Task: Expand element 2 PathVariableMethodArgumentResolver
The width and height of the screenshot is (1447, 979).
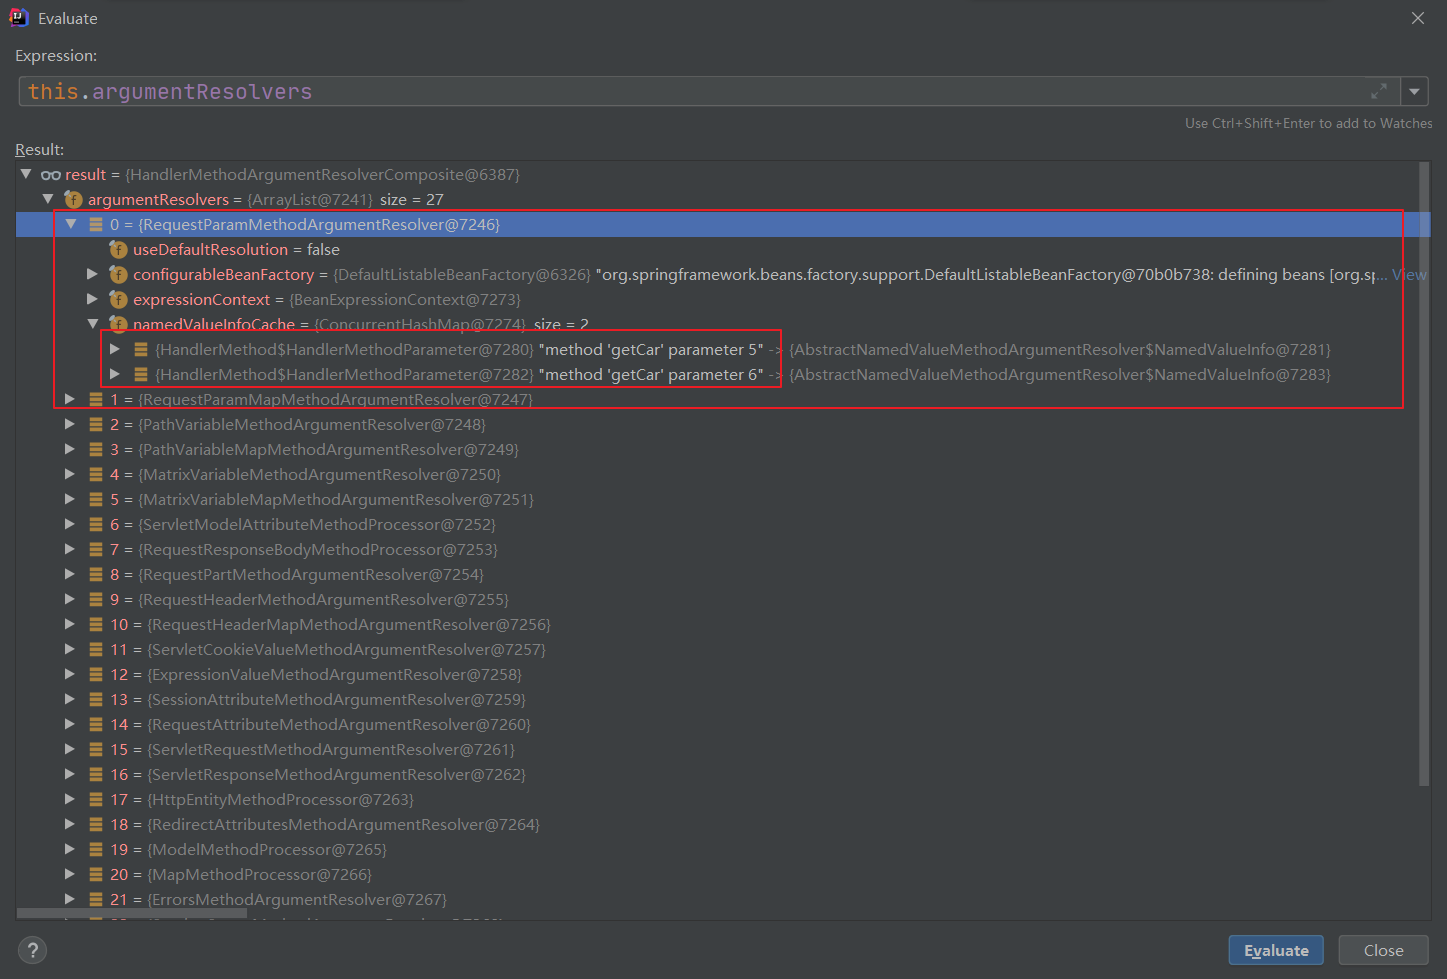Action: coord(70,424)
